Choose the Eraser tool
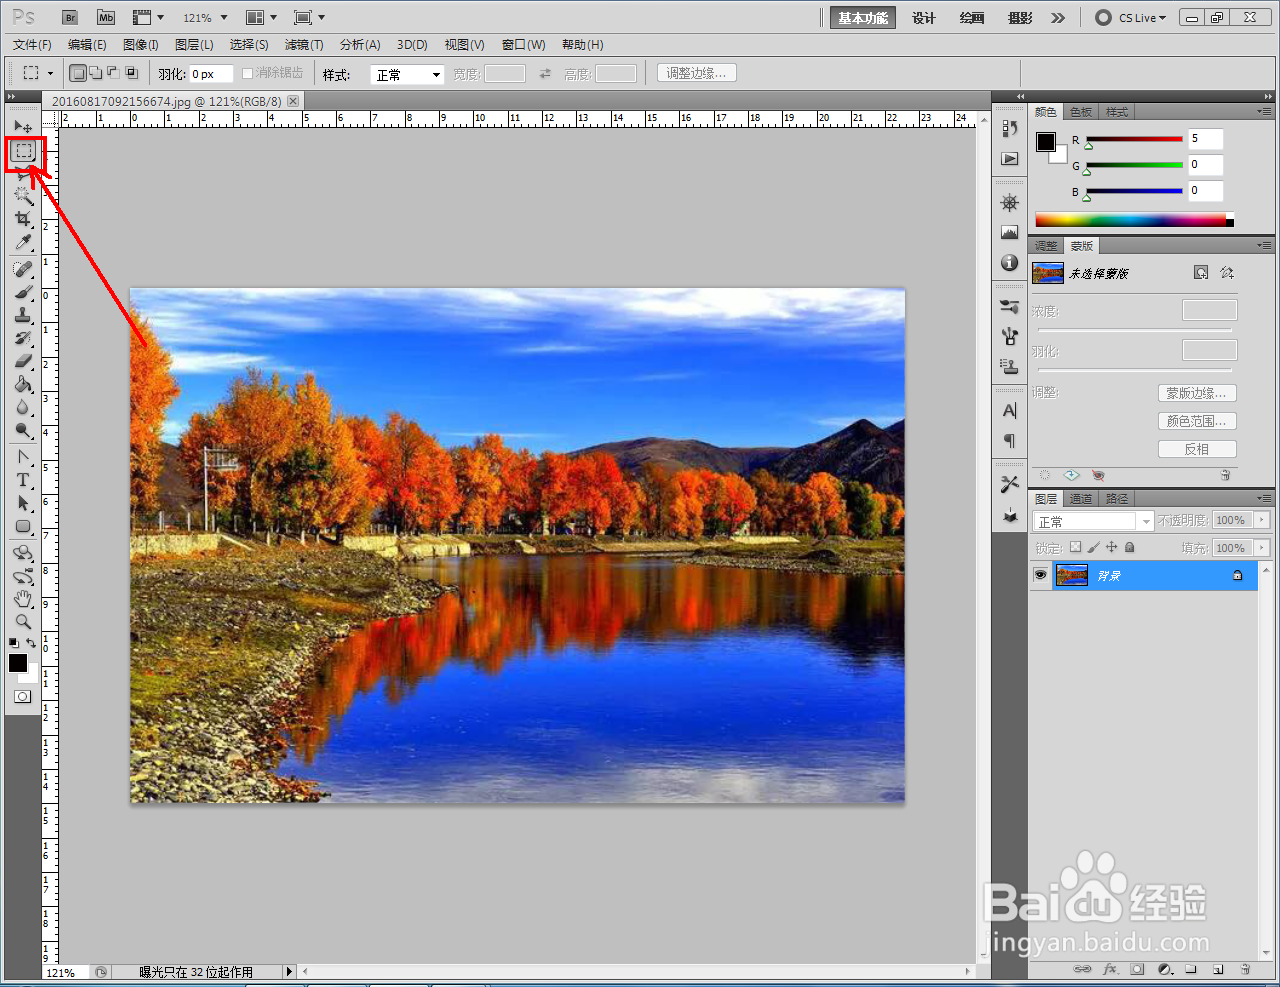Viewport: 1280px width, 987px height. pyautogui.click(x=23, y=361)
